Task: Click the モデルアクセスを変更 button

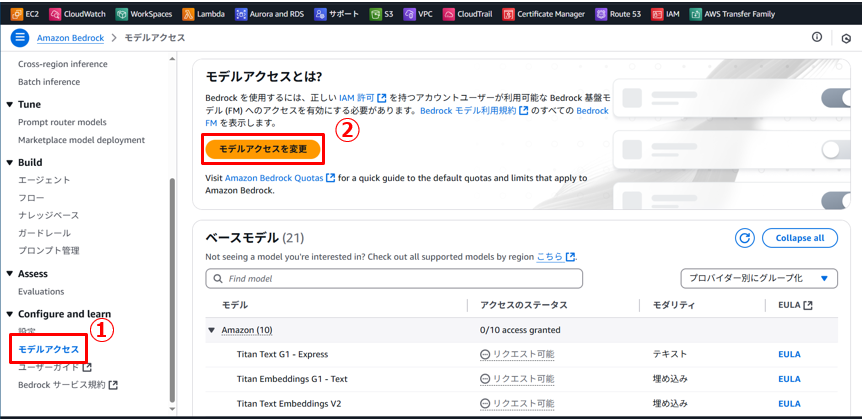Action: (x=263, y=150)
